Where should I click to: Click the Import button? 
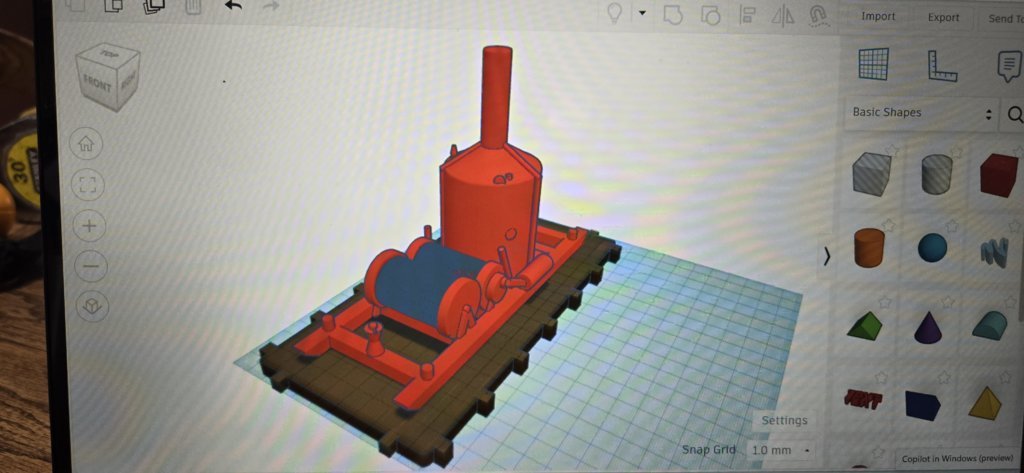pyautogui.click(x=878, y=16)
